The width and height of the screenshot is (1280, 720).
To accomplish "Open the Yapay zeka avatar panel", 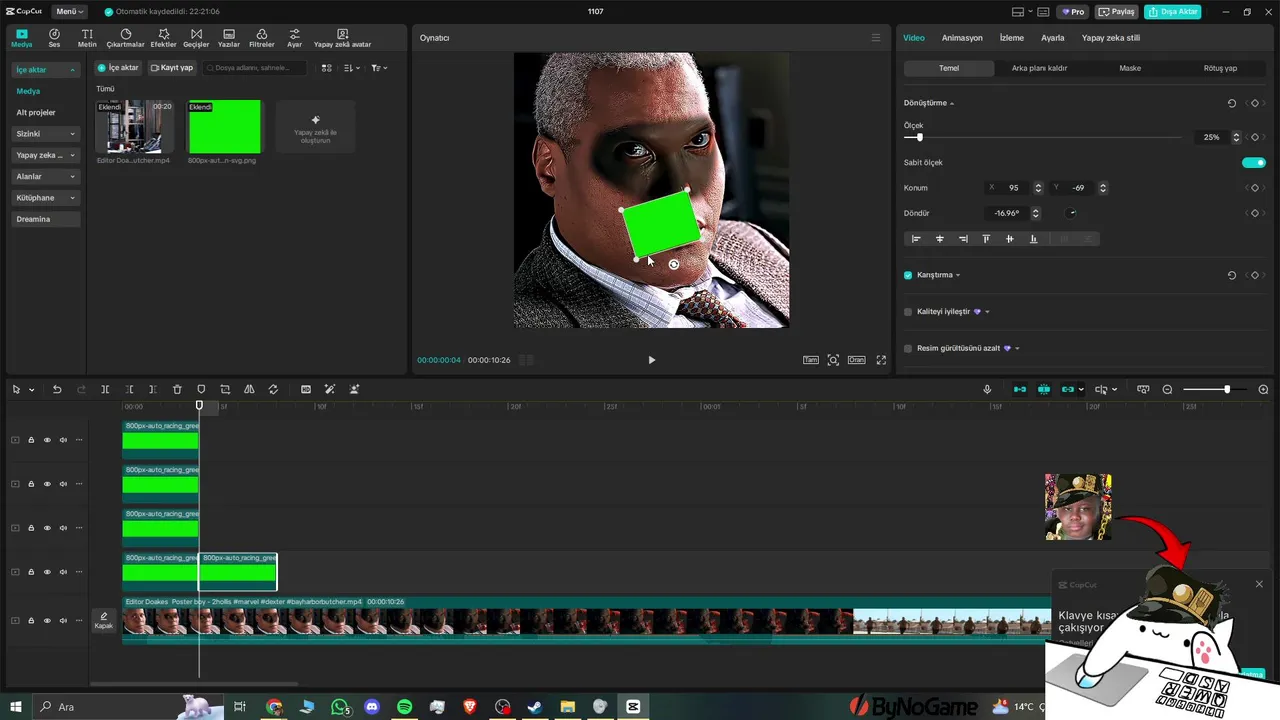I will click(x=342, y=38).
